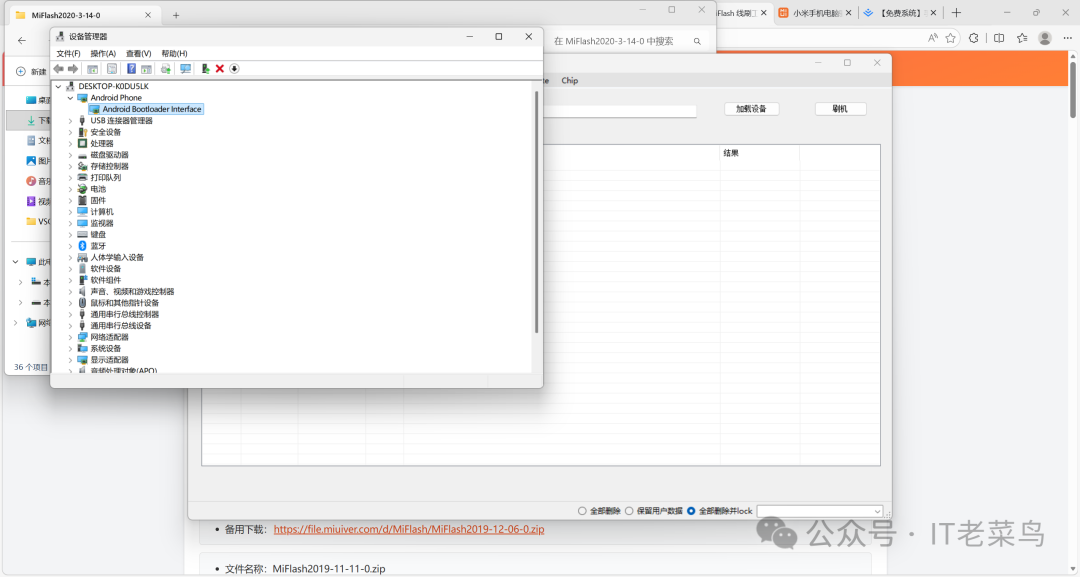Image resolution: width=1080 pixels, height=577 pixels.
Task: Click the Help question mark toolbar icon
Action: coord(131,68)
